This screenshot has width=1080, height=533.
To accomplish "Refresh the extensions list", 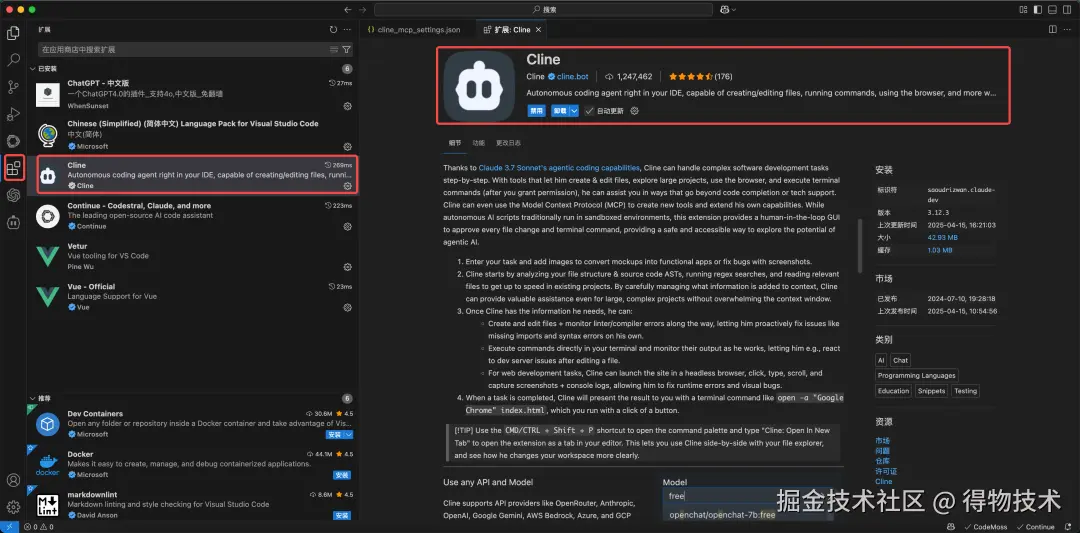I will 333,30.
